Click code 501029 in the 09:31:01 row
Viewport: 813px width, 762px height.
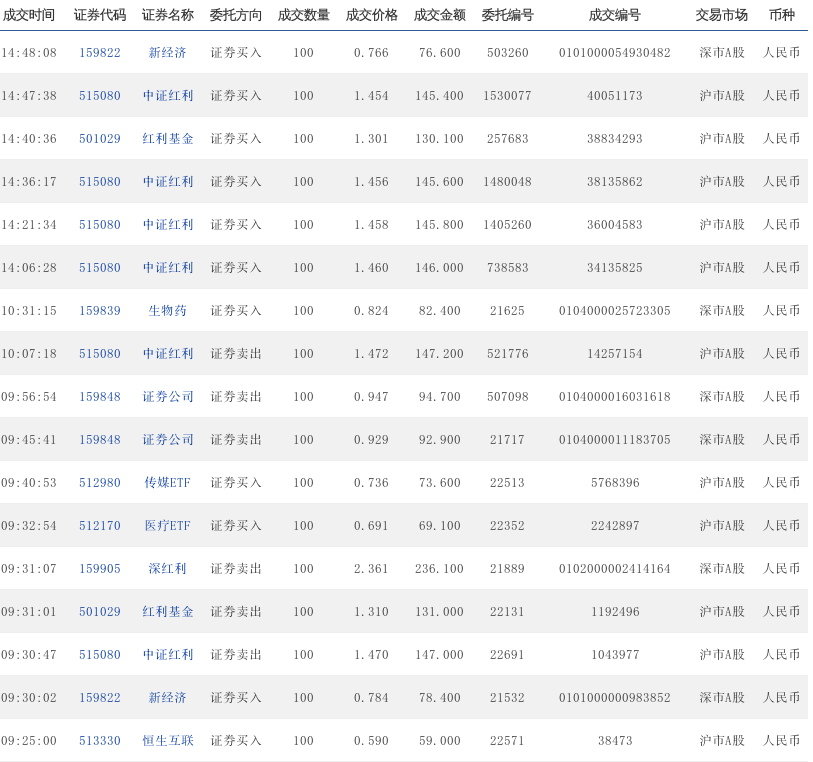coord(100,612)
